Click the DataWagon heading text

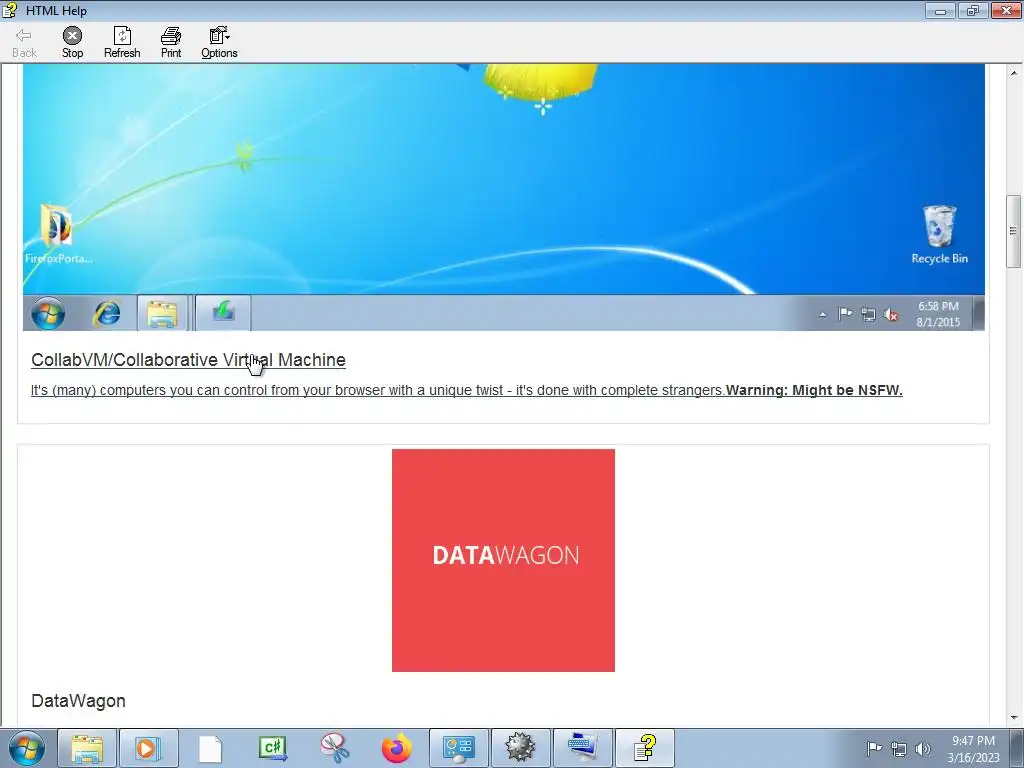[78, 701]
